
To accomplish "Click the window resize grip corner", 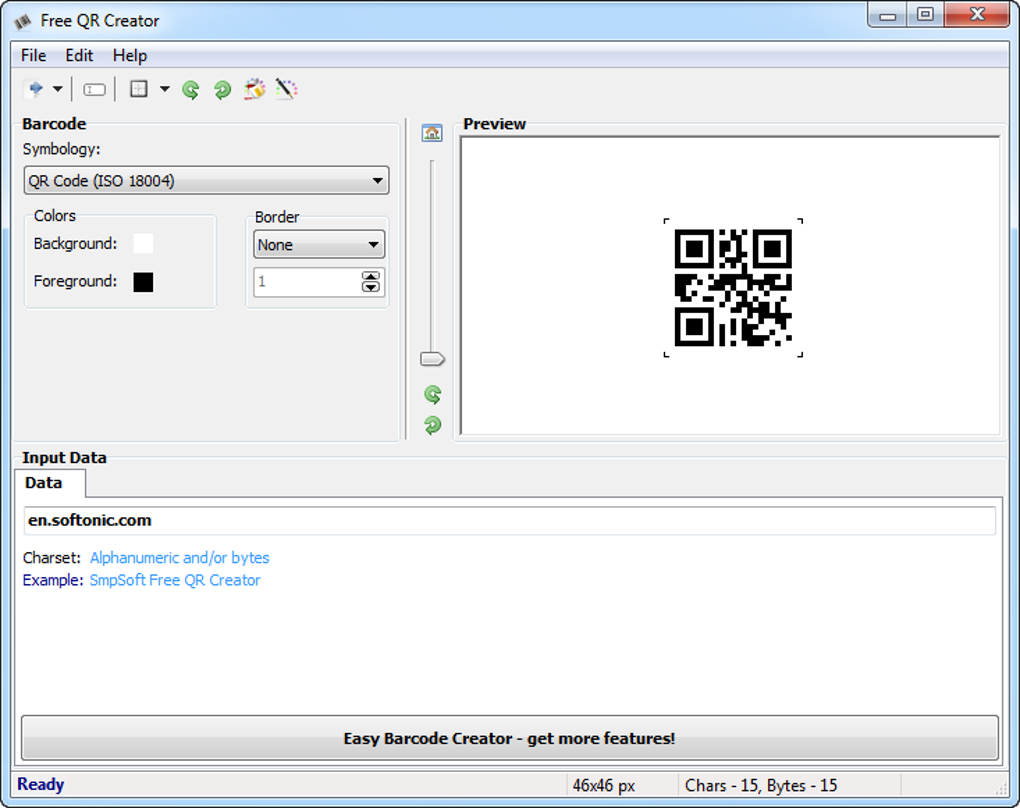I will [x=1001, y=789].
